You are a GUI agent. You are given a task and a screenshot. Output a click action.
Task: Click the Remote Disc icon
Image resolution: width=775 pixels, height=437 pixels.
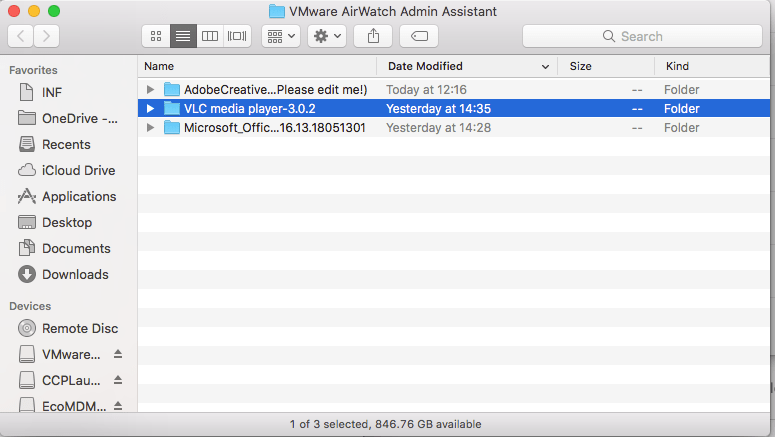coord(27,328)
